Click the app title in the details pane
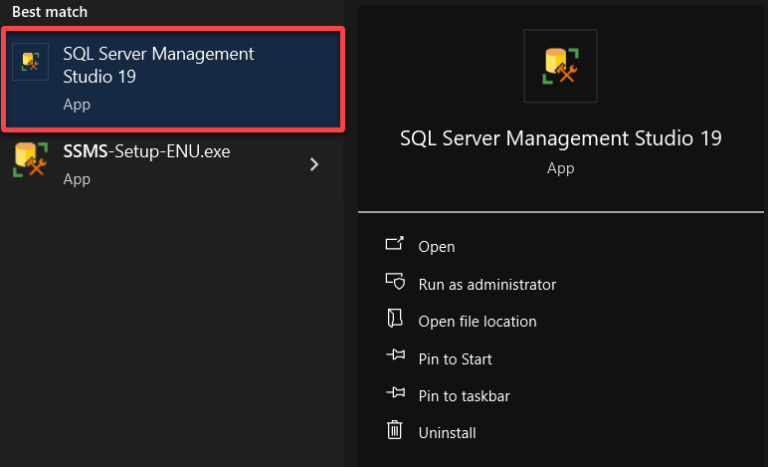 (x=560, y=138)
